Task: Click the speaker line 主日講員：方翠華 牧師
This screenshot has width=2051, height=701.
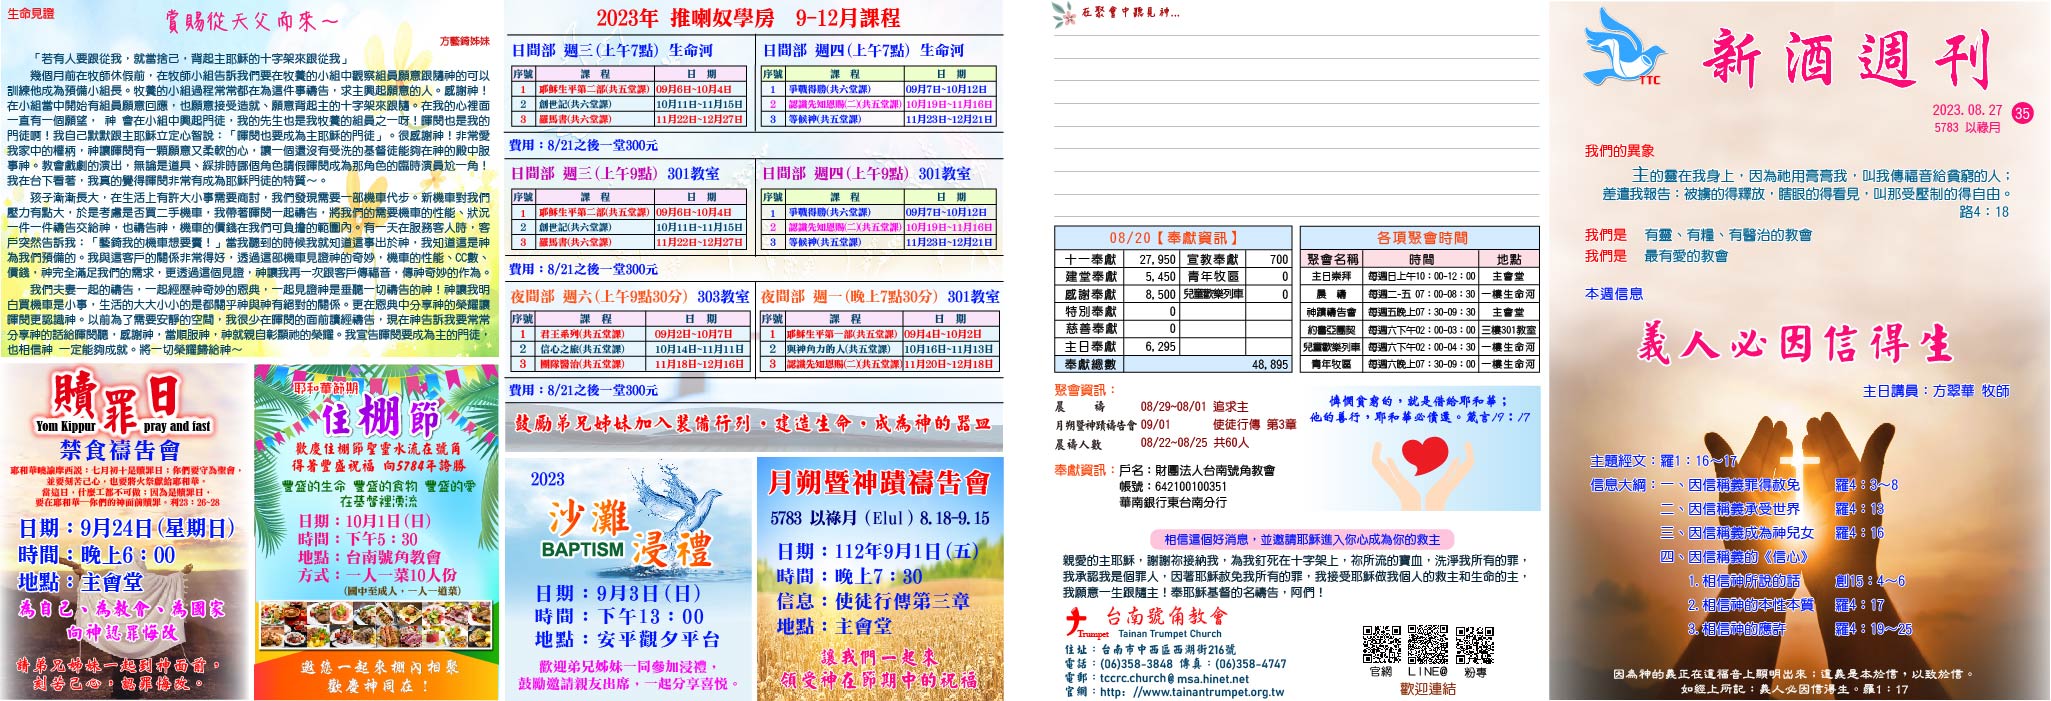Action: coord(1936,391)
